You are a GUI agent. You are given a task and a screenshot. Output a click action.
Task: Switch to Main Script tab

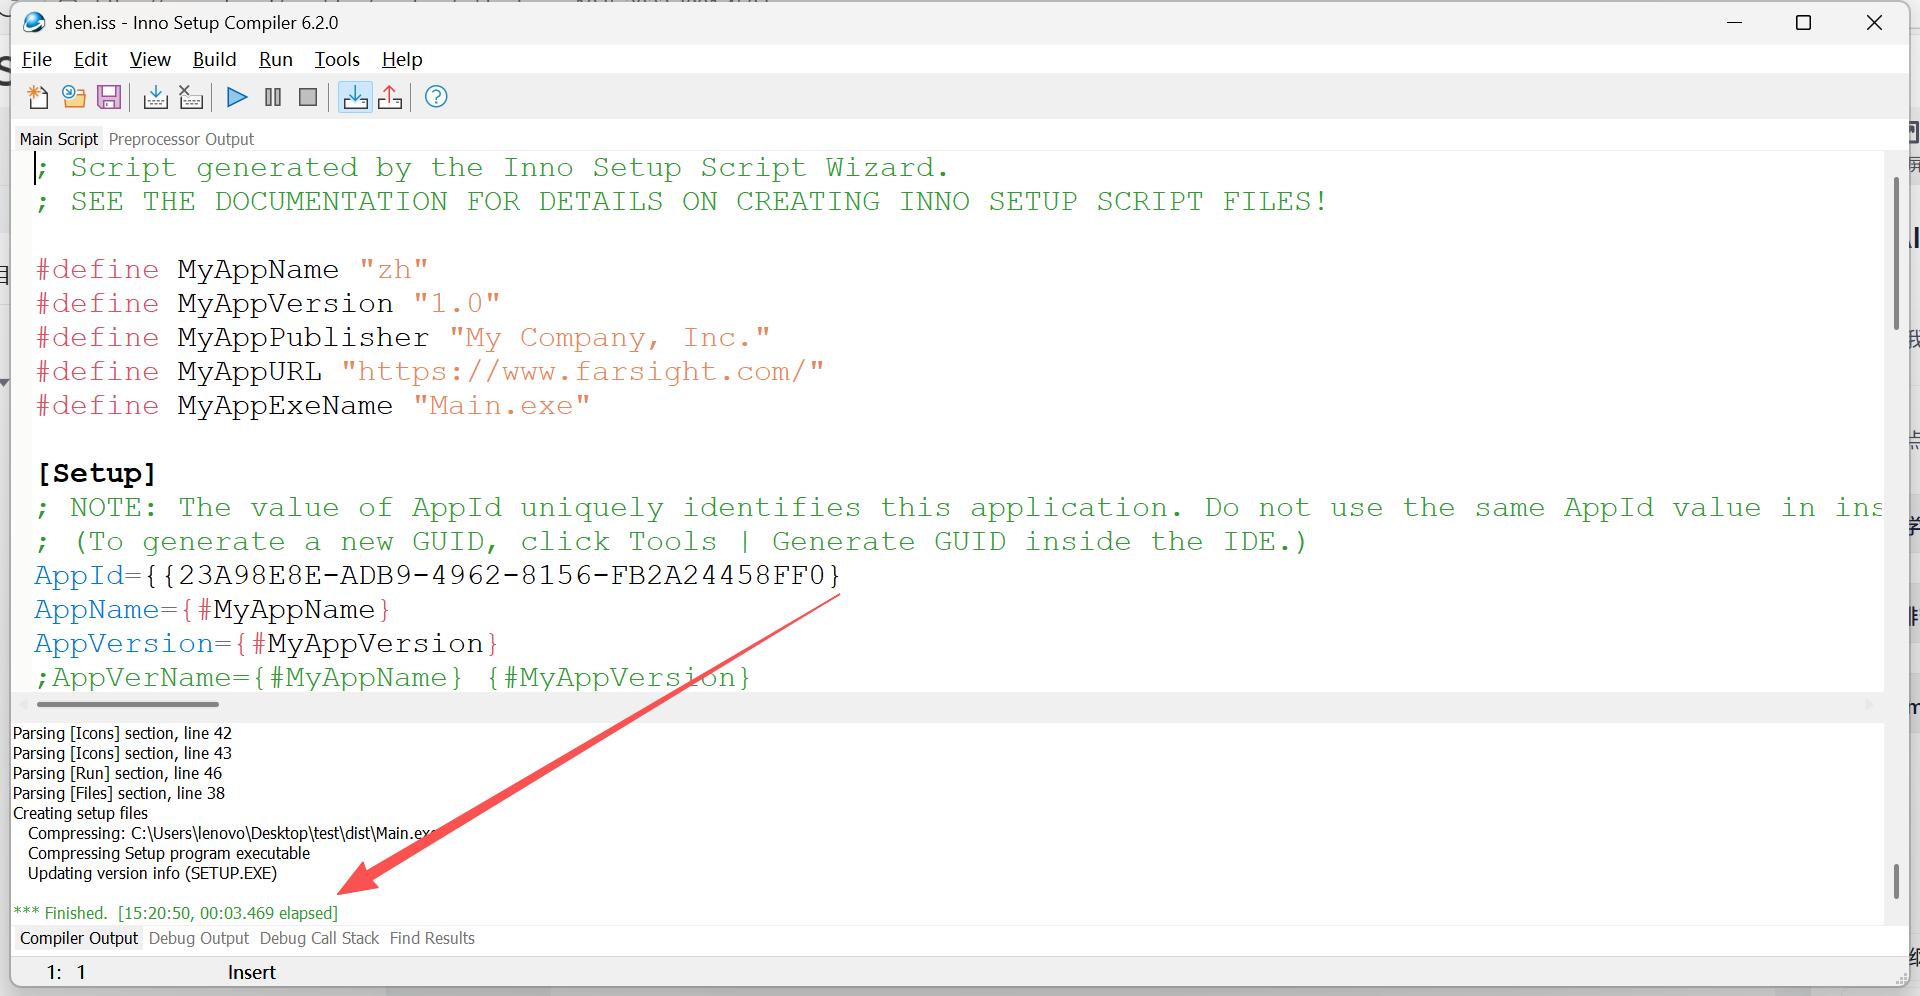(x=59, y=139)
